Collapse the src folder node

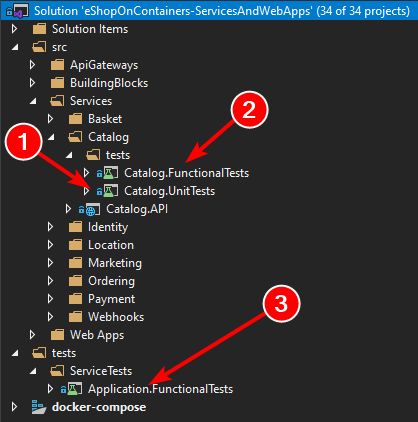click(x=15, y=47)
